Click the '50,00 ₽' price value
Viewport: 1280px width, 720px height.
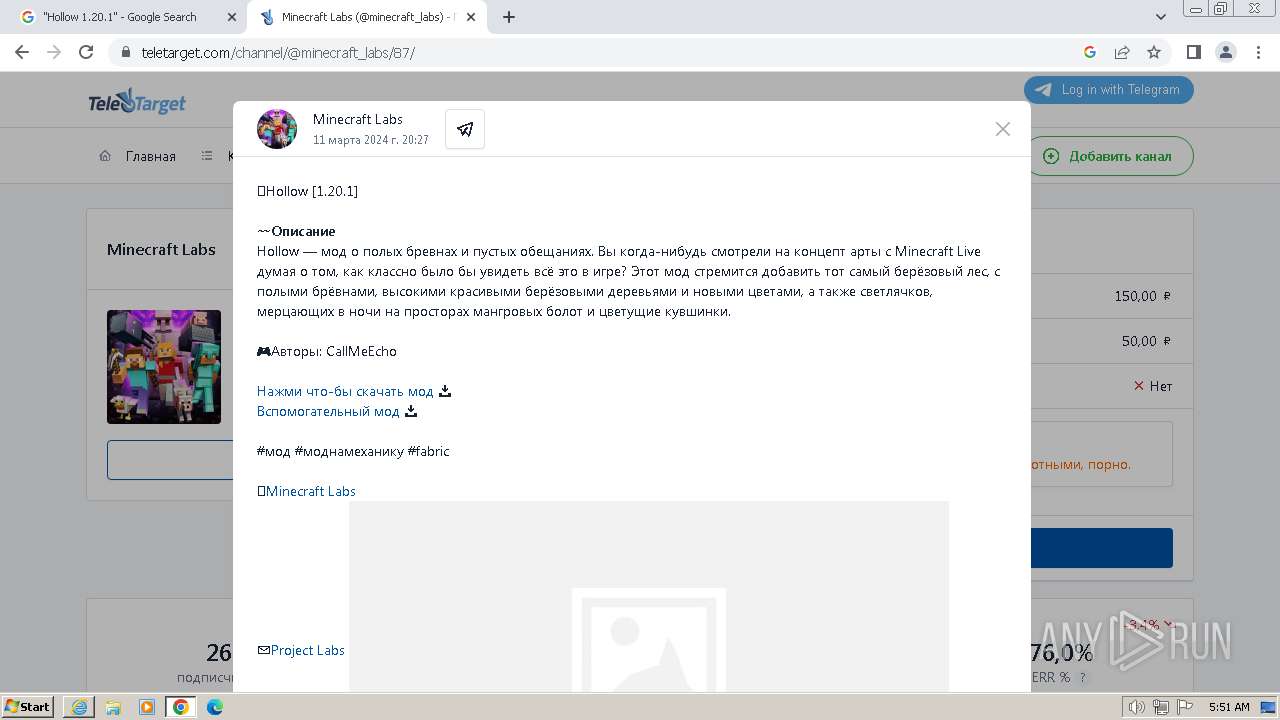pos(1146,341)
